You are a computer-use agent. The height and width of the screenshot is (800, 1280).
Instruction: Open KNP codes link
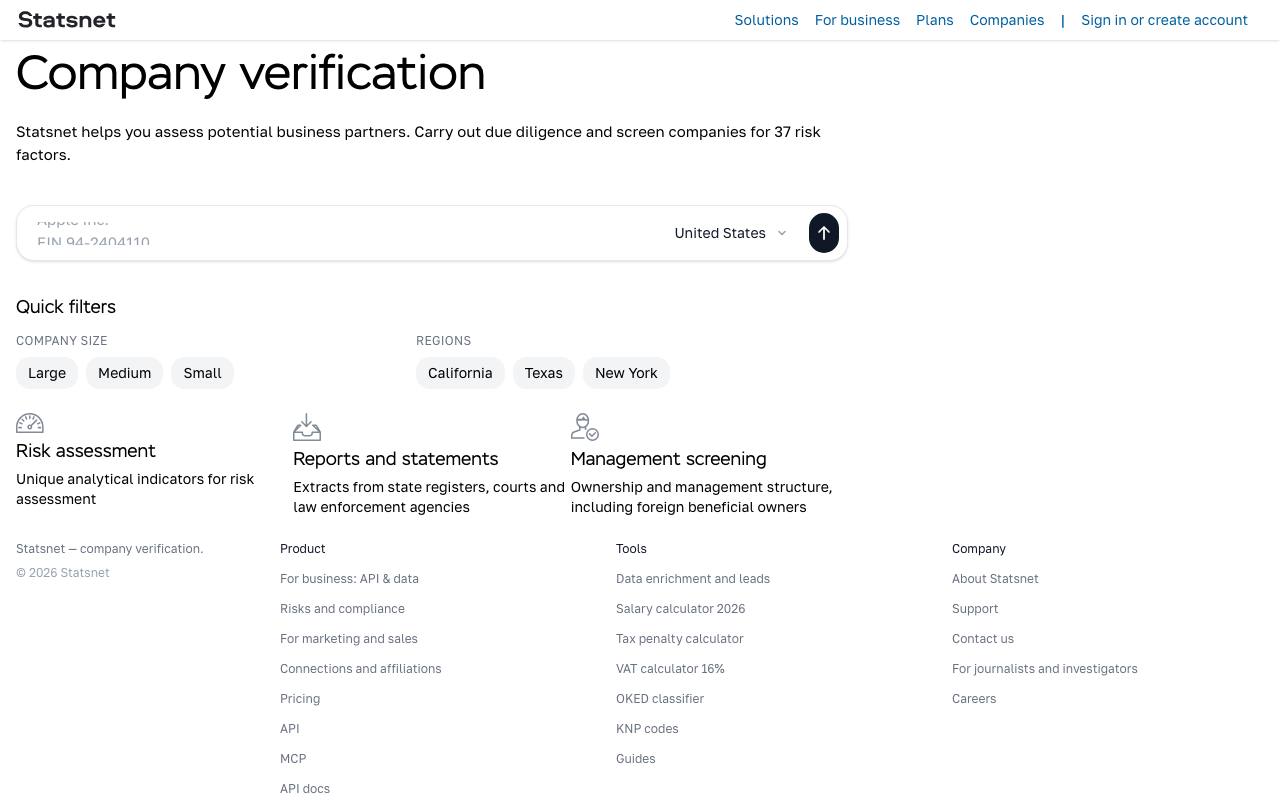(x=647, y=729)
